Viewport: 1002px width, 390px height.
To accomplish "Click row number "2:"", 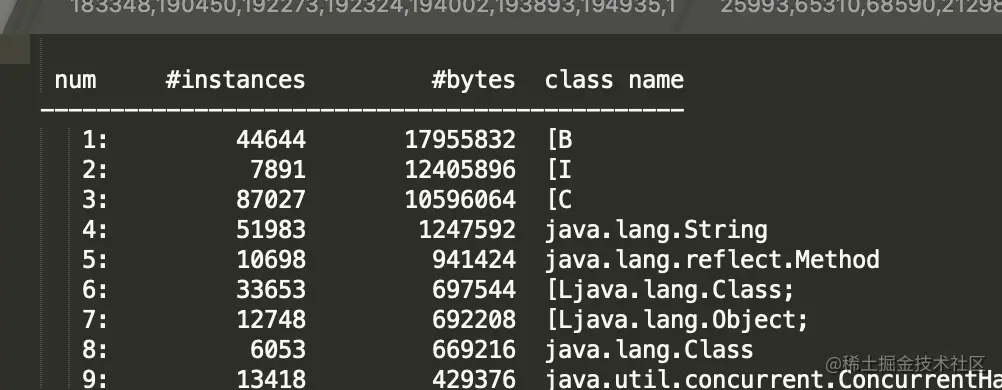I will pos(95,169).
